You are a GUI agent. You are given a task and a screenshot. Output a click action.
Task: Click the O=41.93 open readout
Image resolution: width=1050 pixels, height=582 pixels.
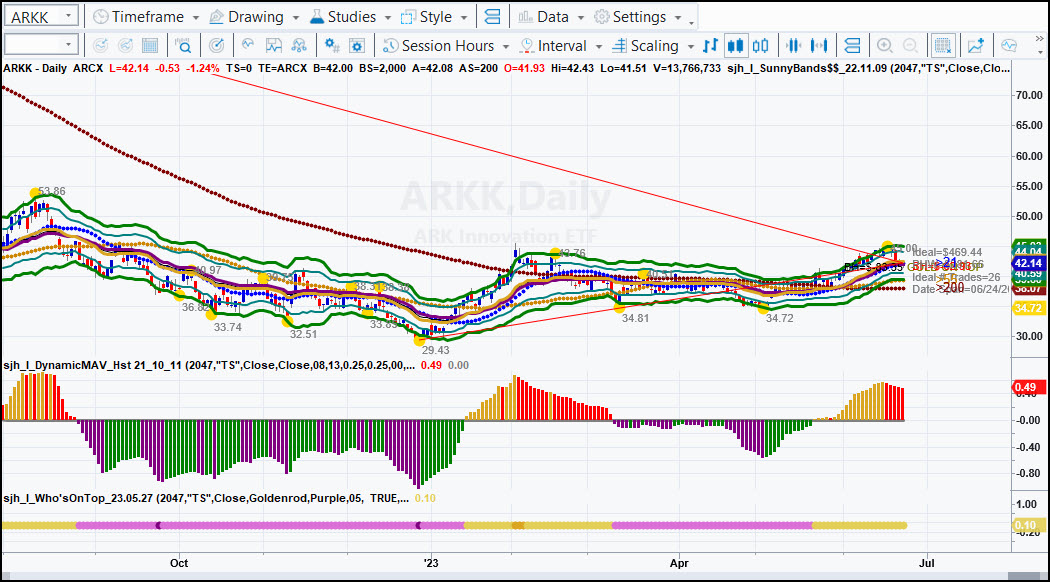[x=523, y=68]
